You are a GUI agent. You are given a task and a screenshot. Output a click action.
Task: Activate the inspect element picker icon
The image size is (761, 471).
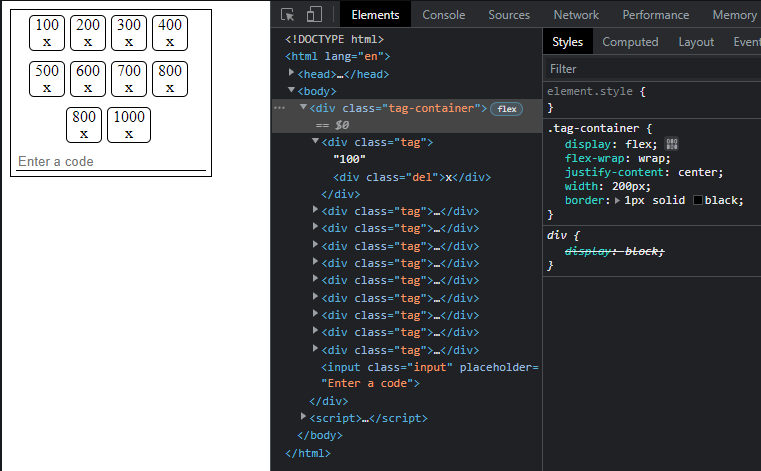pyautogui.click(x=287, y=15)
